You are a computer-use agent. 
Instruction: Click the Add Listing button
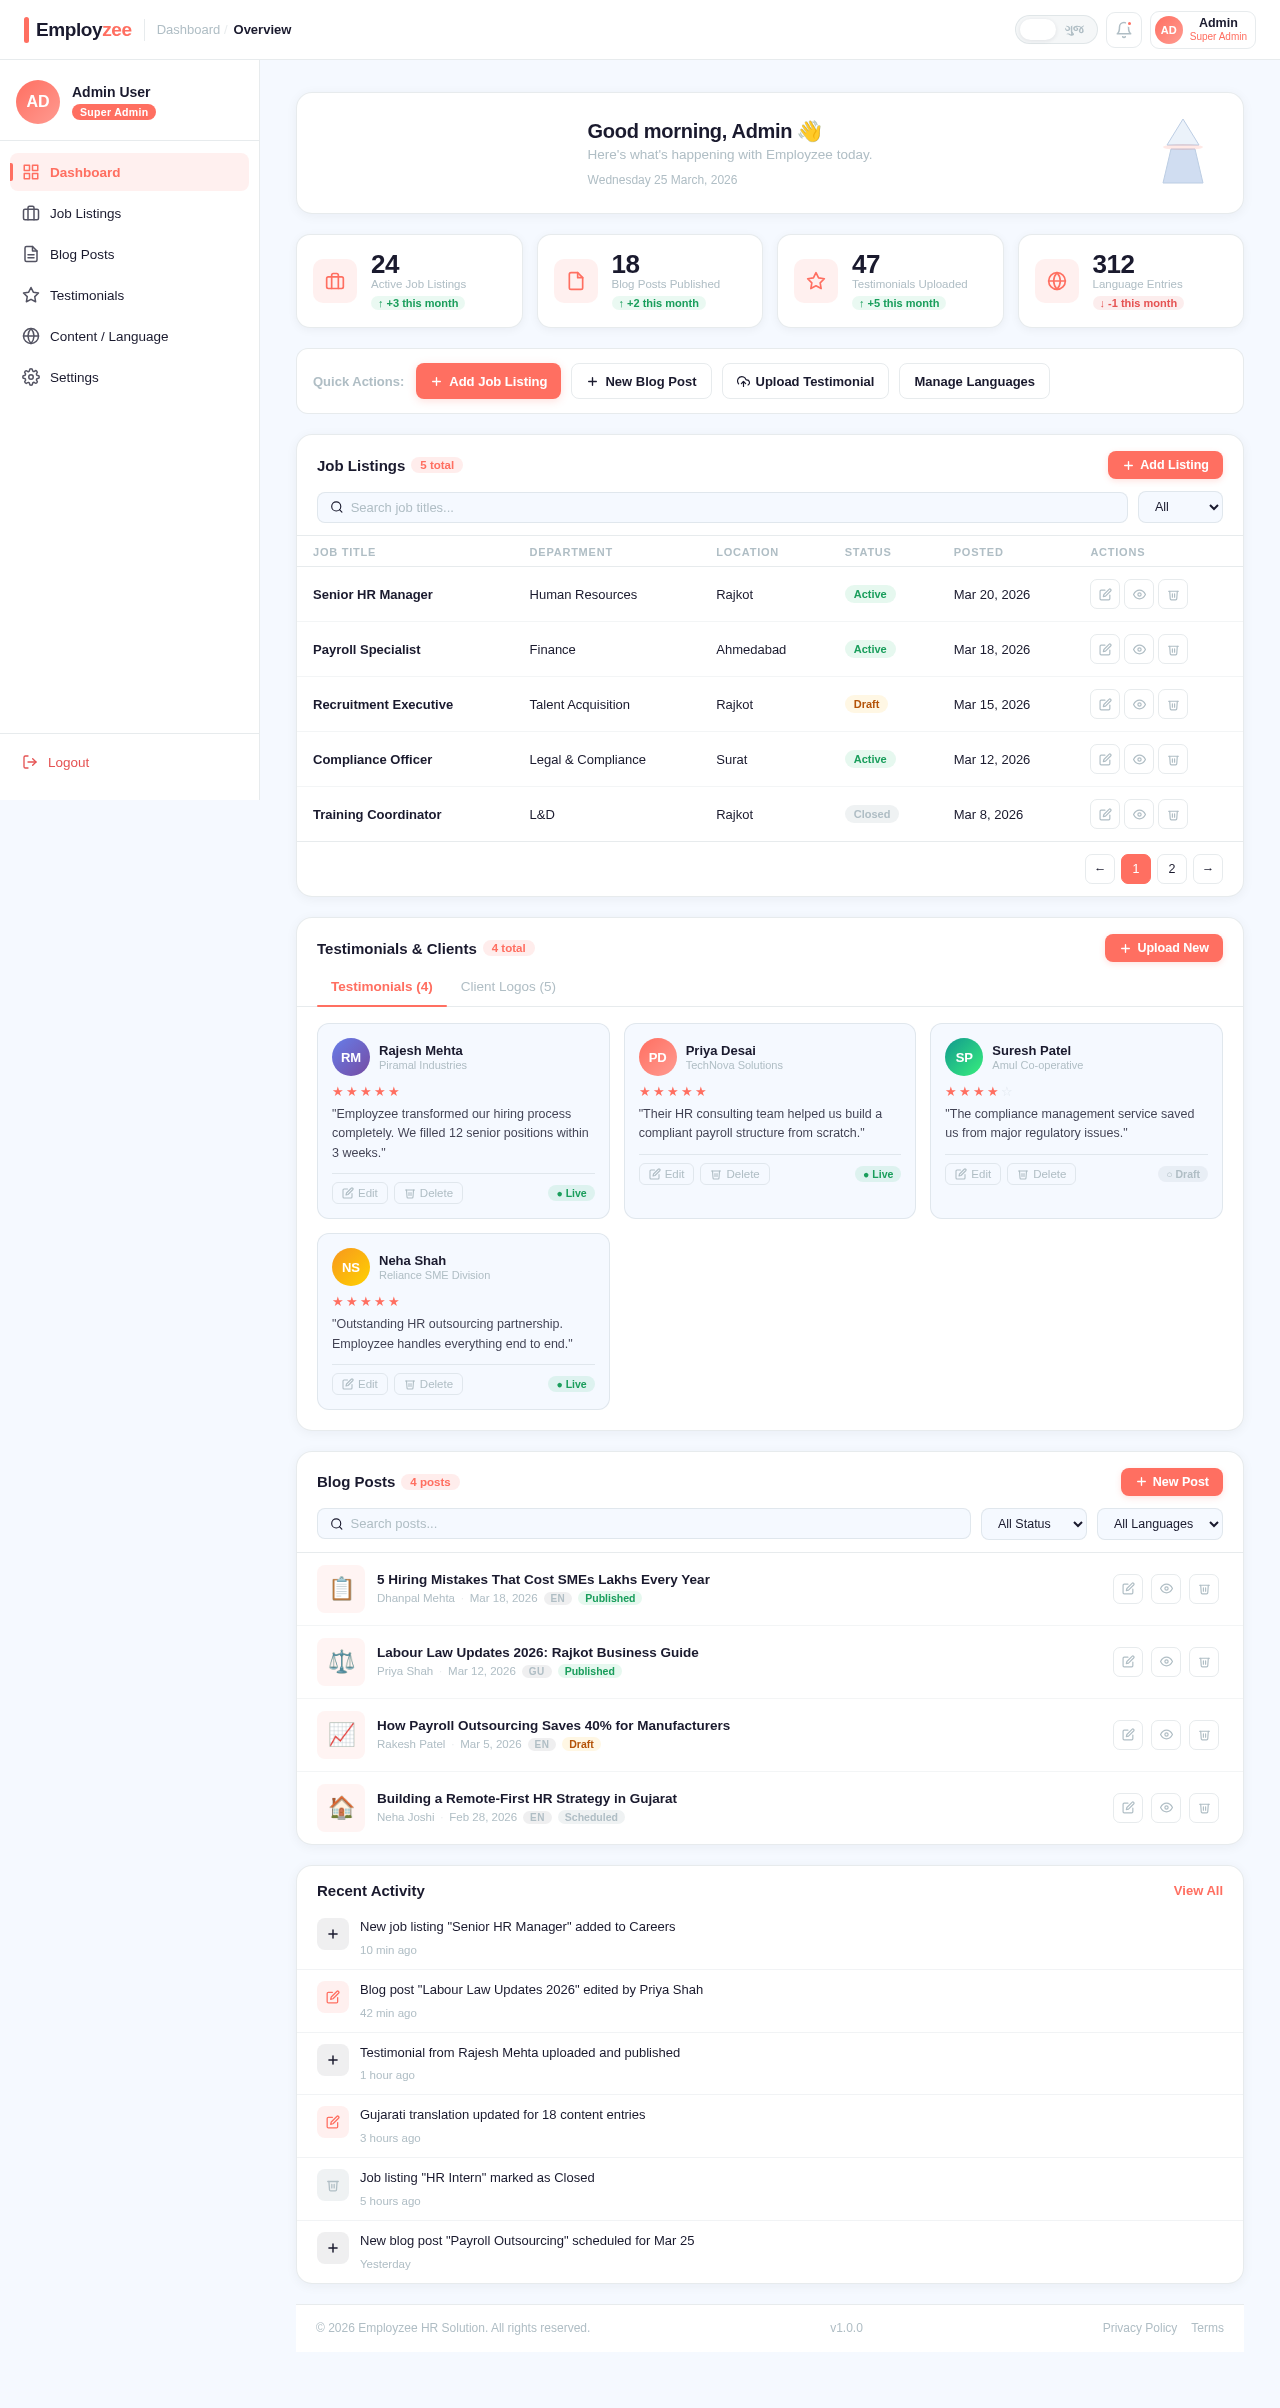[1165, 465]
